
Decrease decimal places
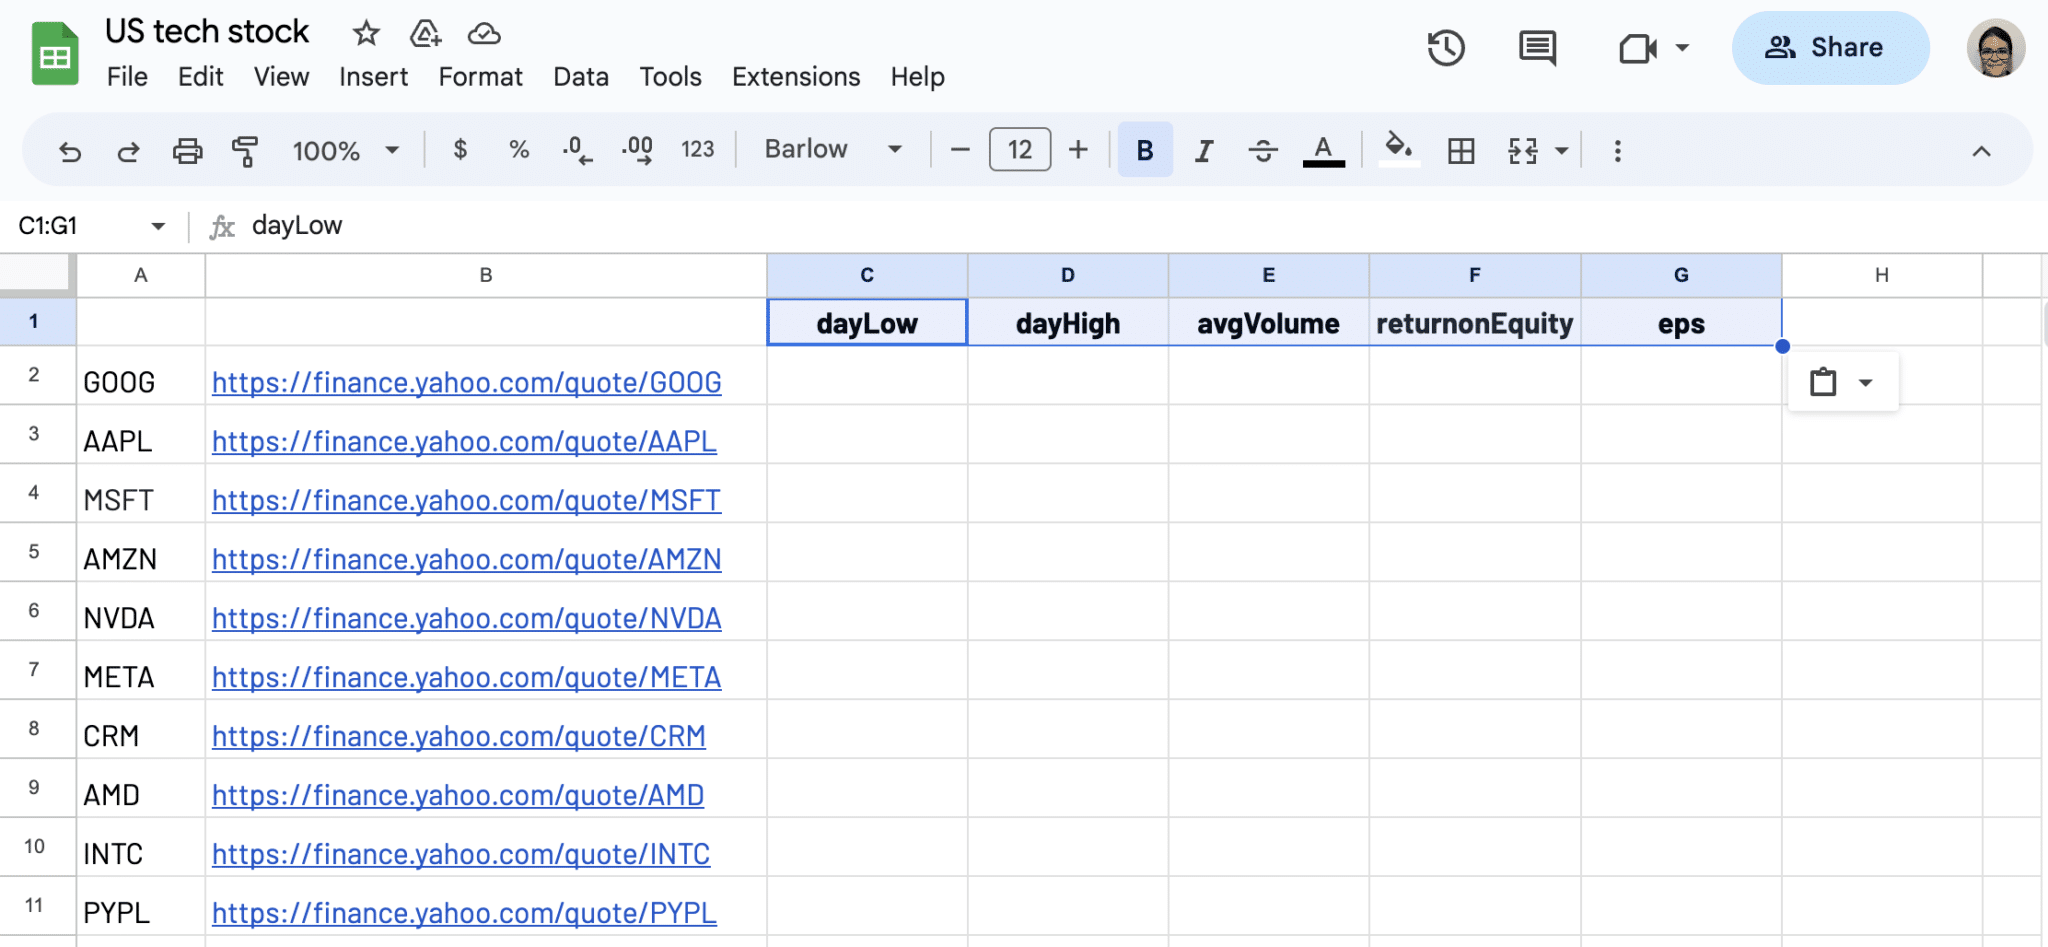point(576,149)
